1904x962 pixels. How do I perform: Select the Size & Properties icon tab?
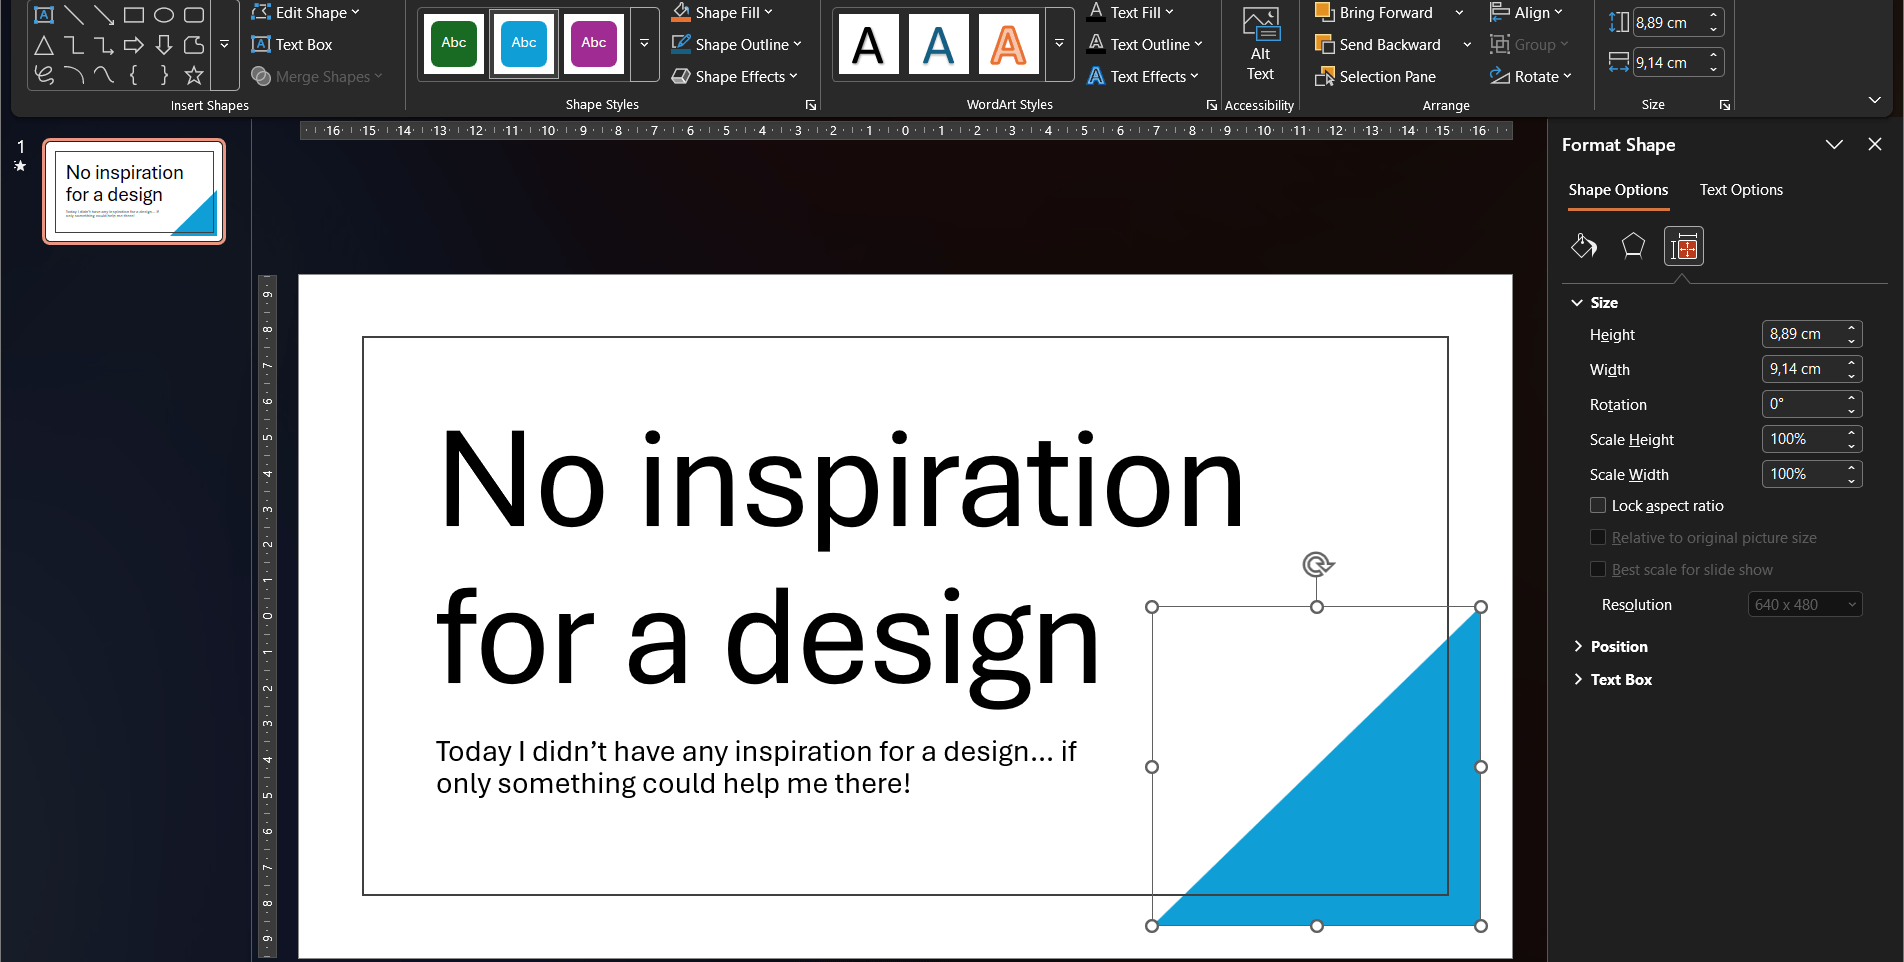pos(1683,246)
